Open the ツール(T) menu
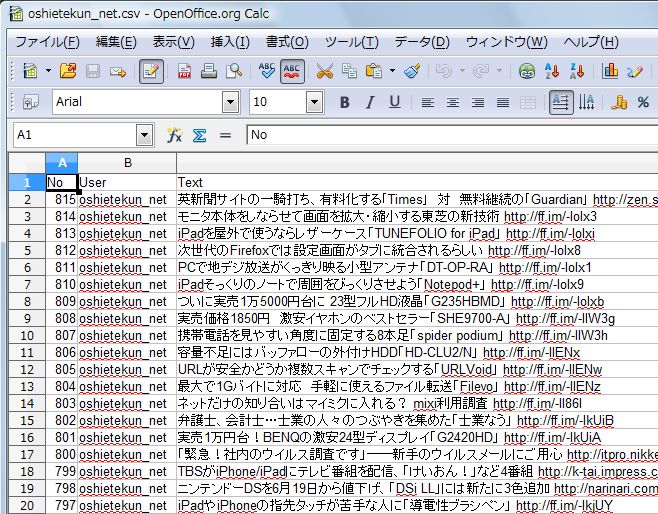 [351, 42]
